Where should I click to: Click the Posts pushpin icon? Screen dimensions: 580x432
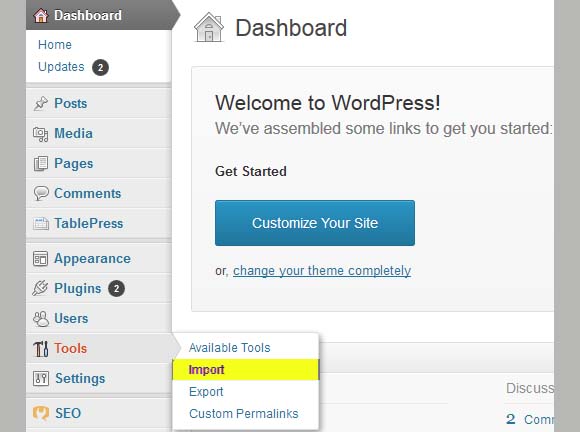coord(41,104)
